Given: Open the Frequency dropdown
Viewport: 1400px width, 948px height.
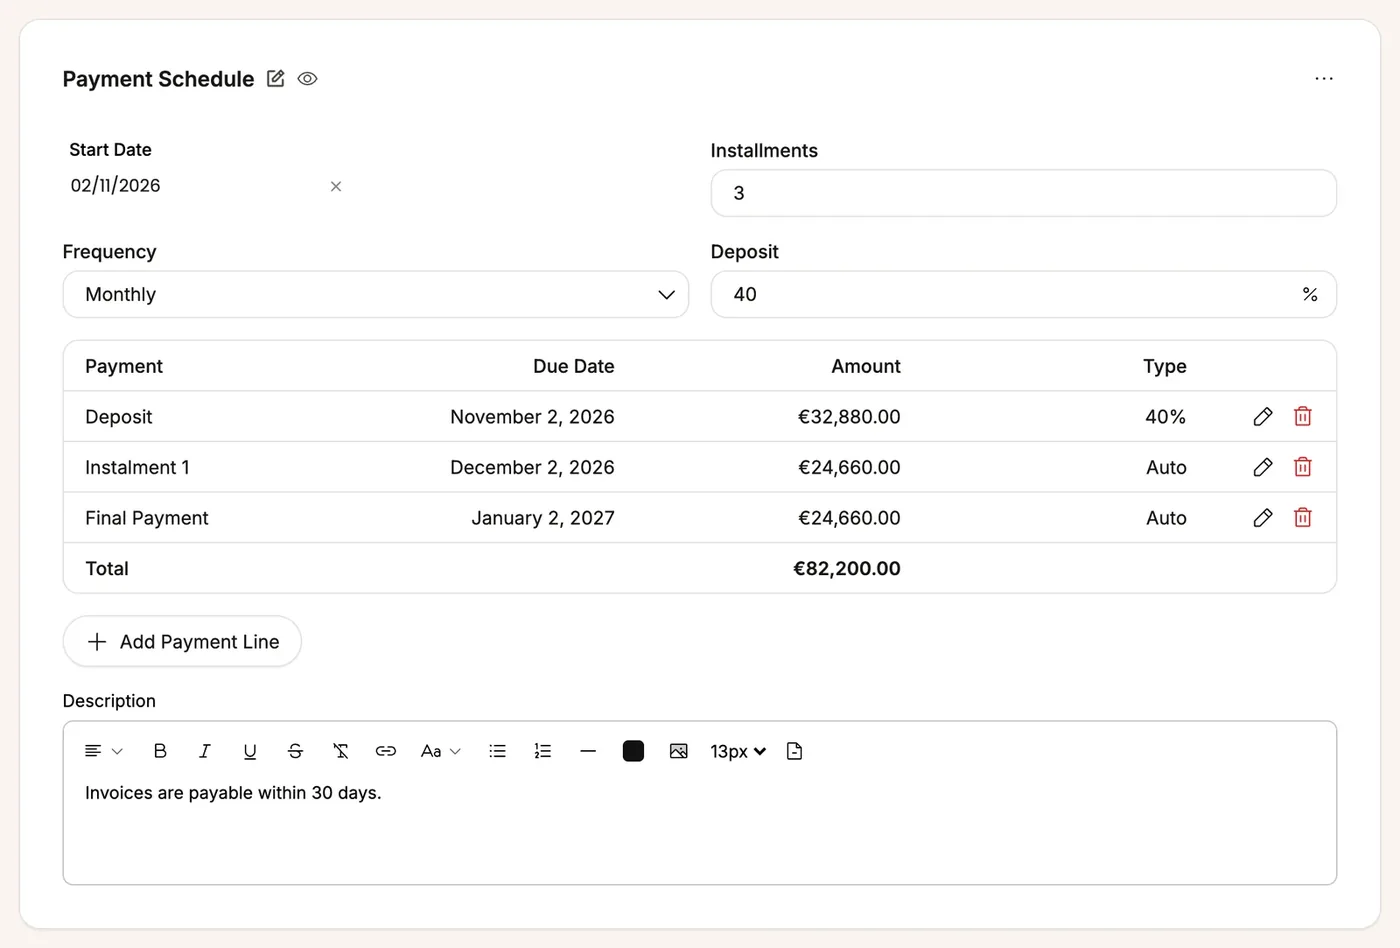Looking at the screenshot, I should coord(376,294).
